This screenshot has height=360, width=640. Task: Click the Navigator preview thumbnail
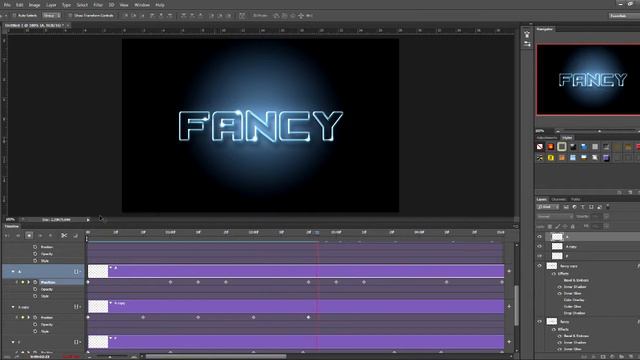pos(588,80)
